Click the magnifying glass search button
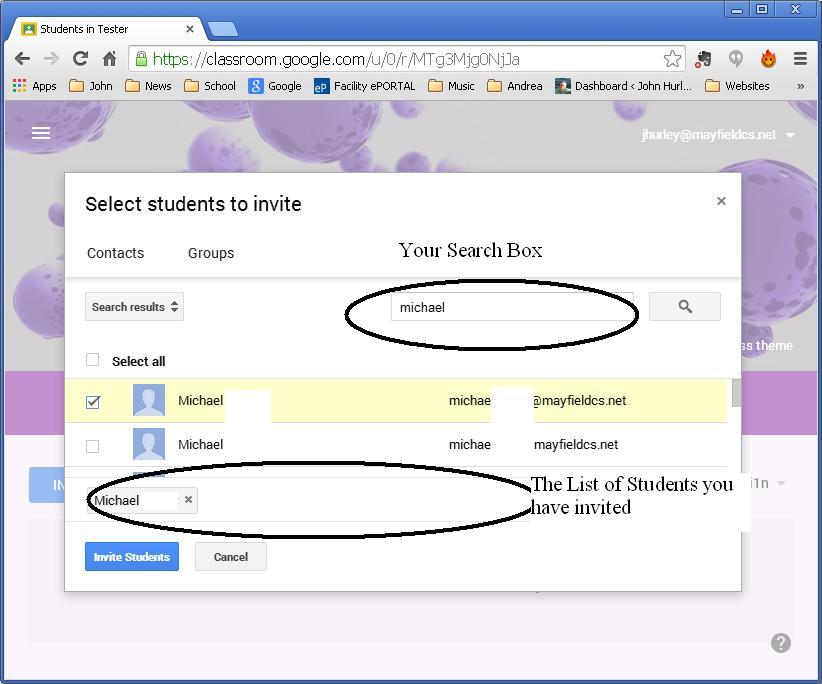This screenshot has height=684, width=822. click(684, 307)
